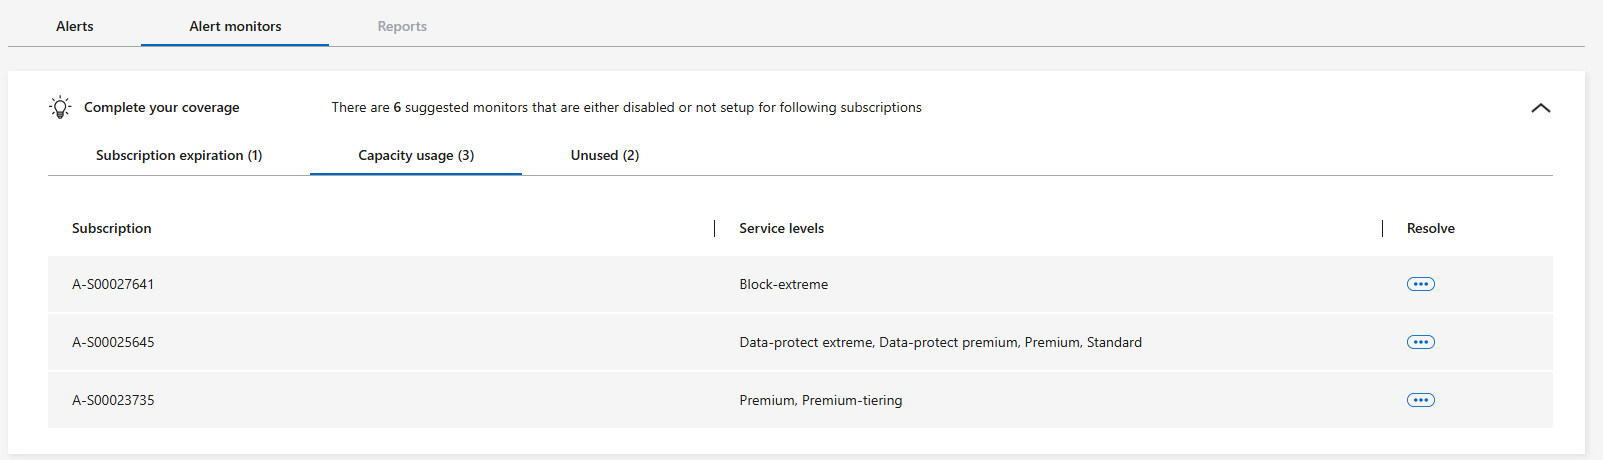1603x460 pixels.
Task: Click the Subscription column header
Action: [x=112, y=228]
